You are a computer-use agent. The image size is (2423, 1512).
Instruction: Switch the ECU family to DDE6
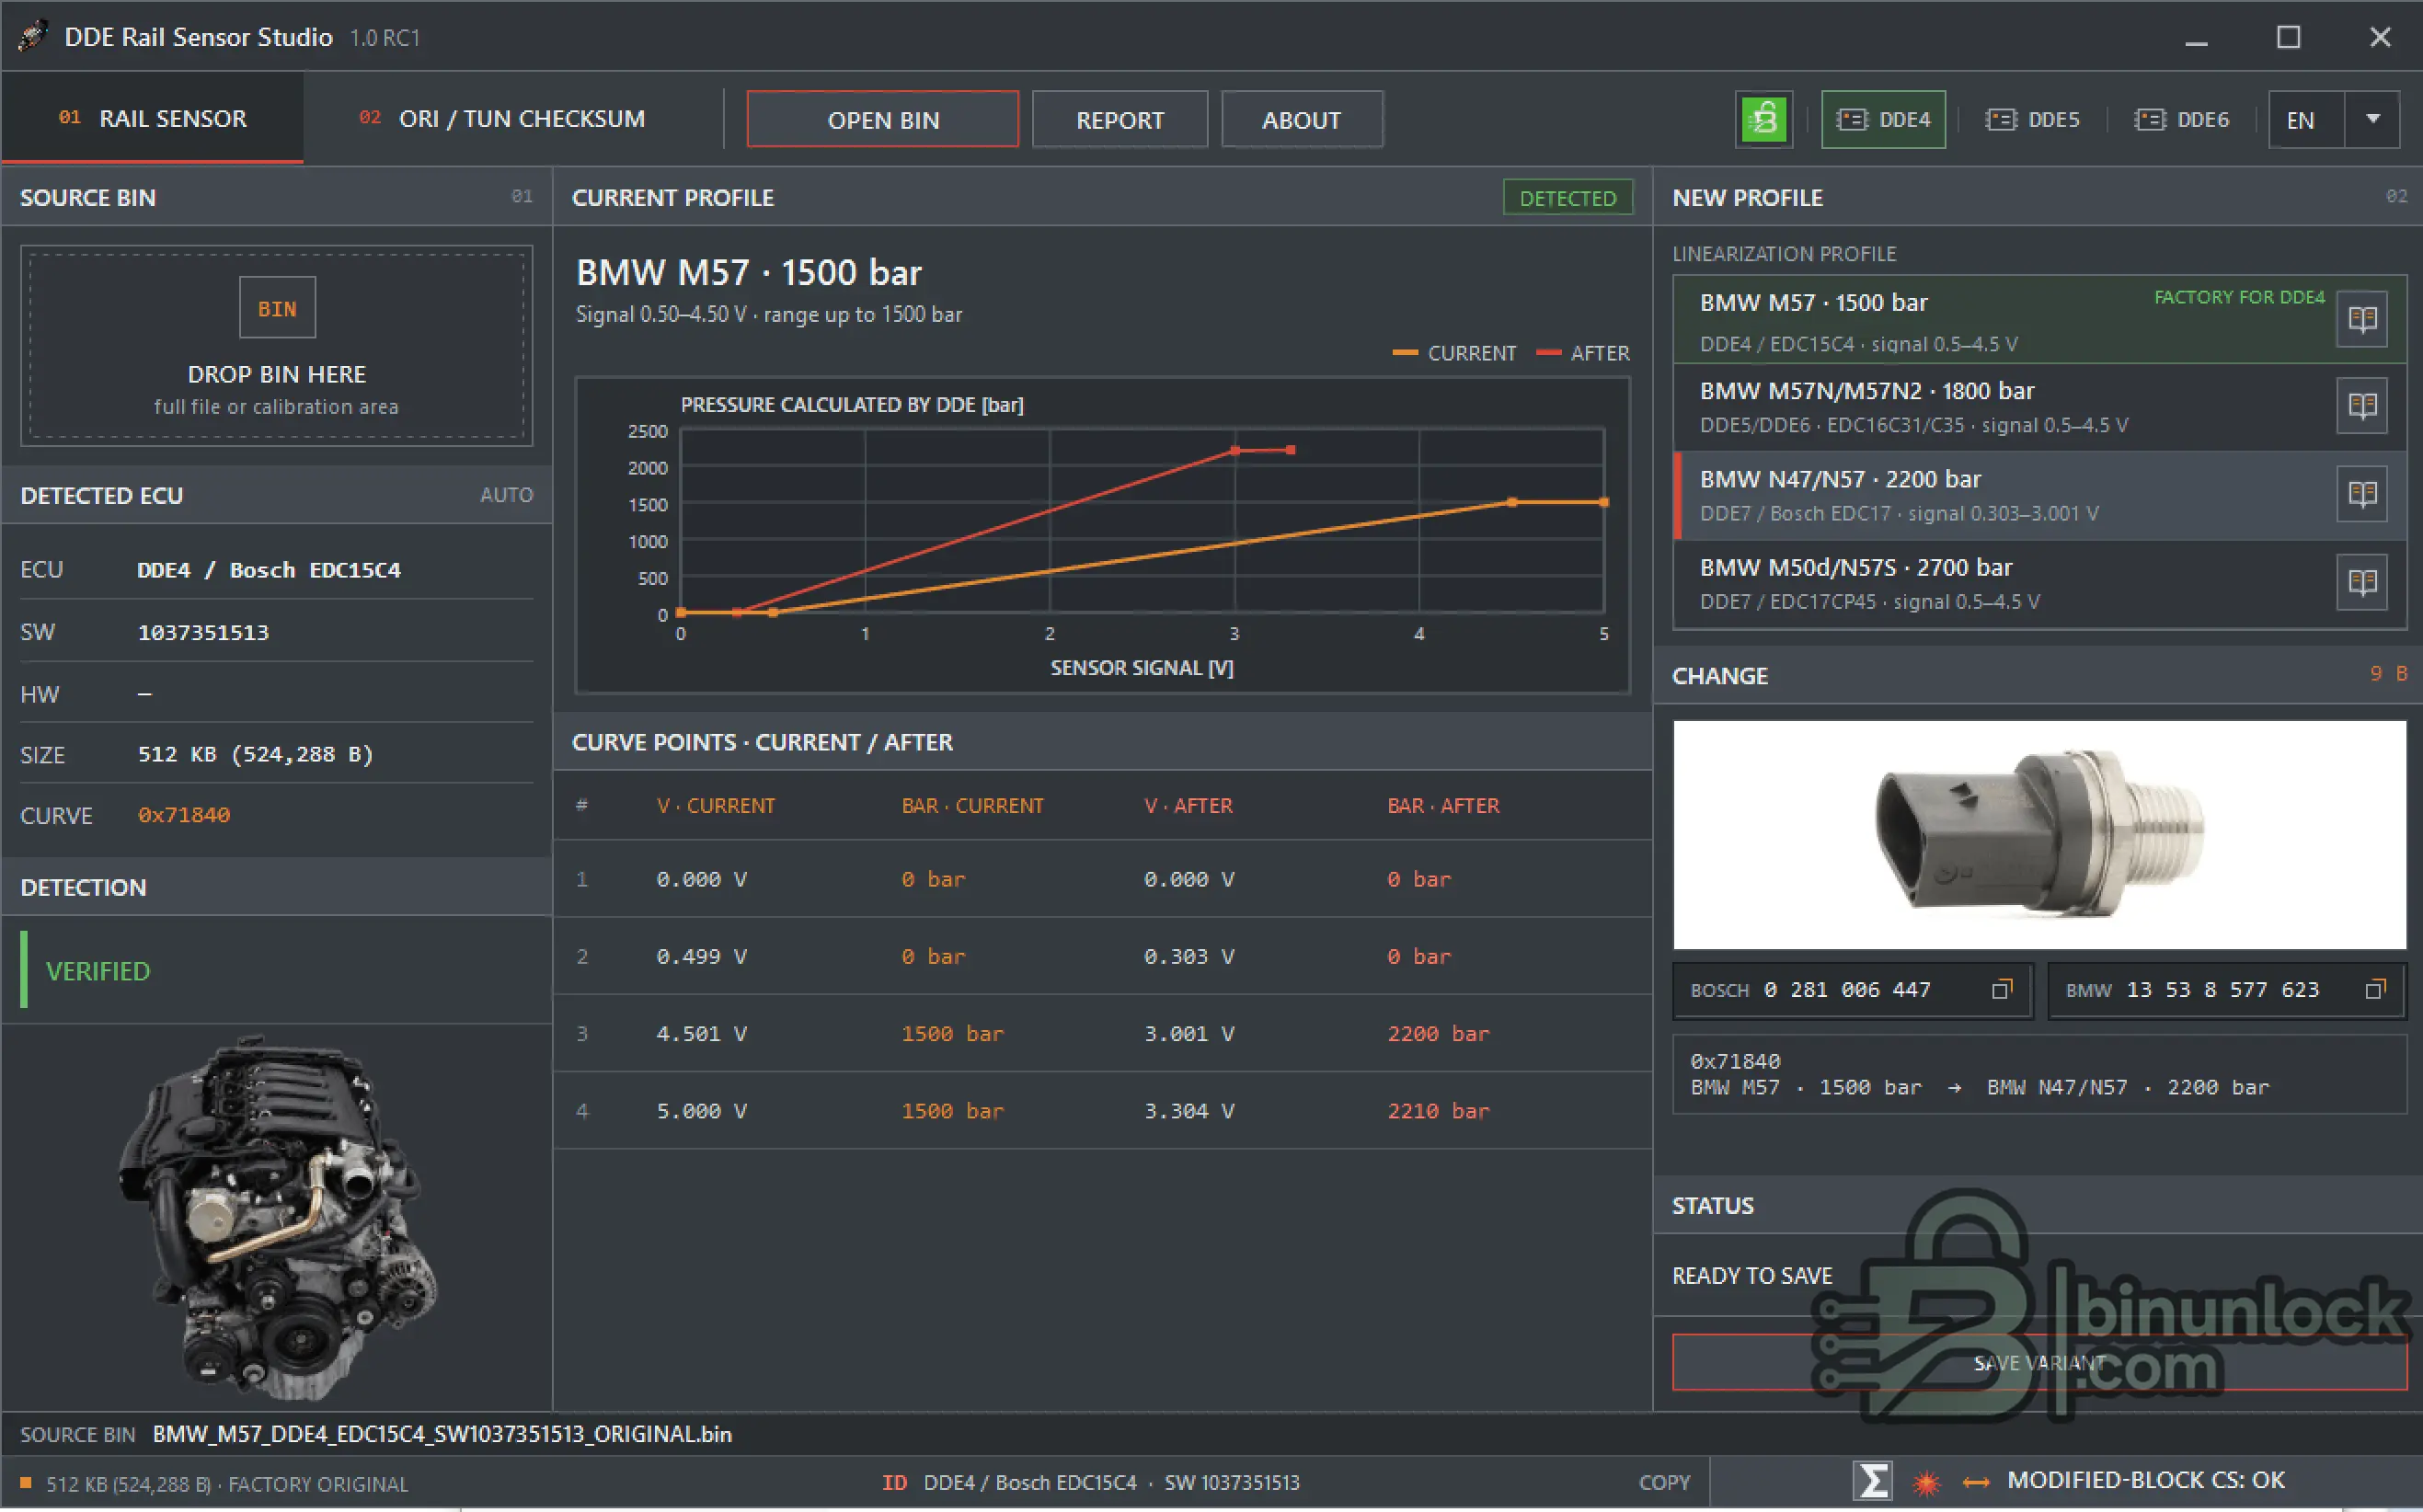tap(2181, 120)
